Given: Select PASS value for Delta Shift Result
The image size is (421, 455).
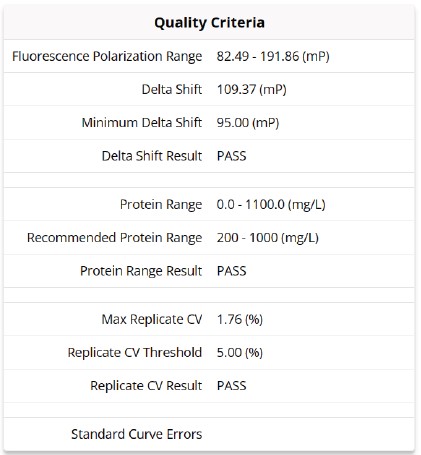Looking at the screenshot, I should pos(231,156).
